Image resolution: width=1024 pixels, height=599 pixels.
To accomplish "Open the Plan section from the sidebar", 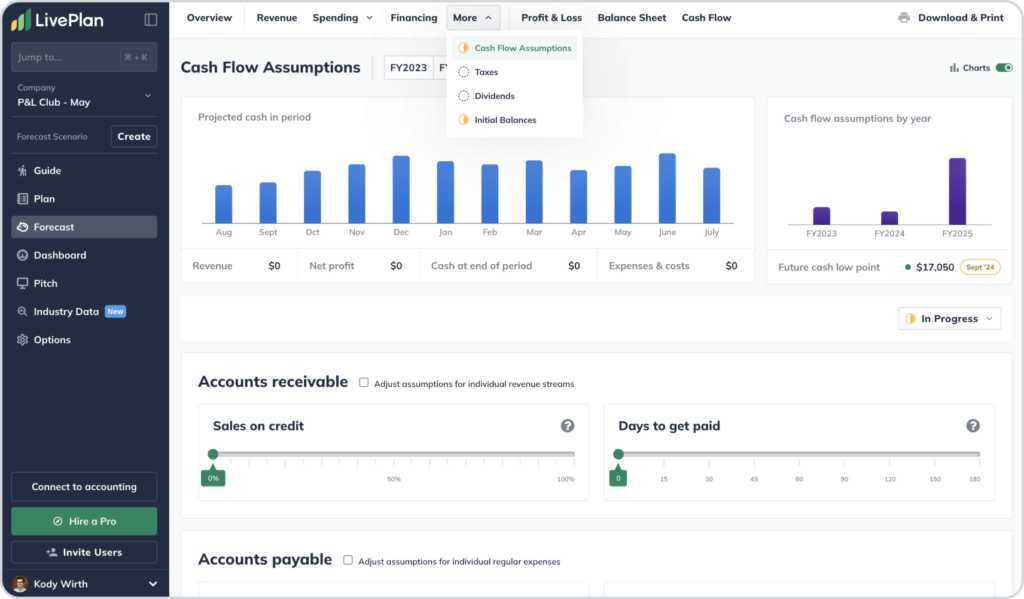I will (43, 198).
